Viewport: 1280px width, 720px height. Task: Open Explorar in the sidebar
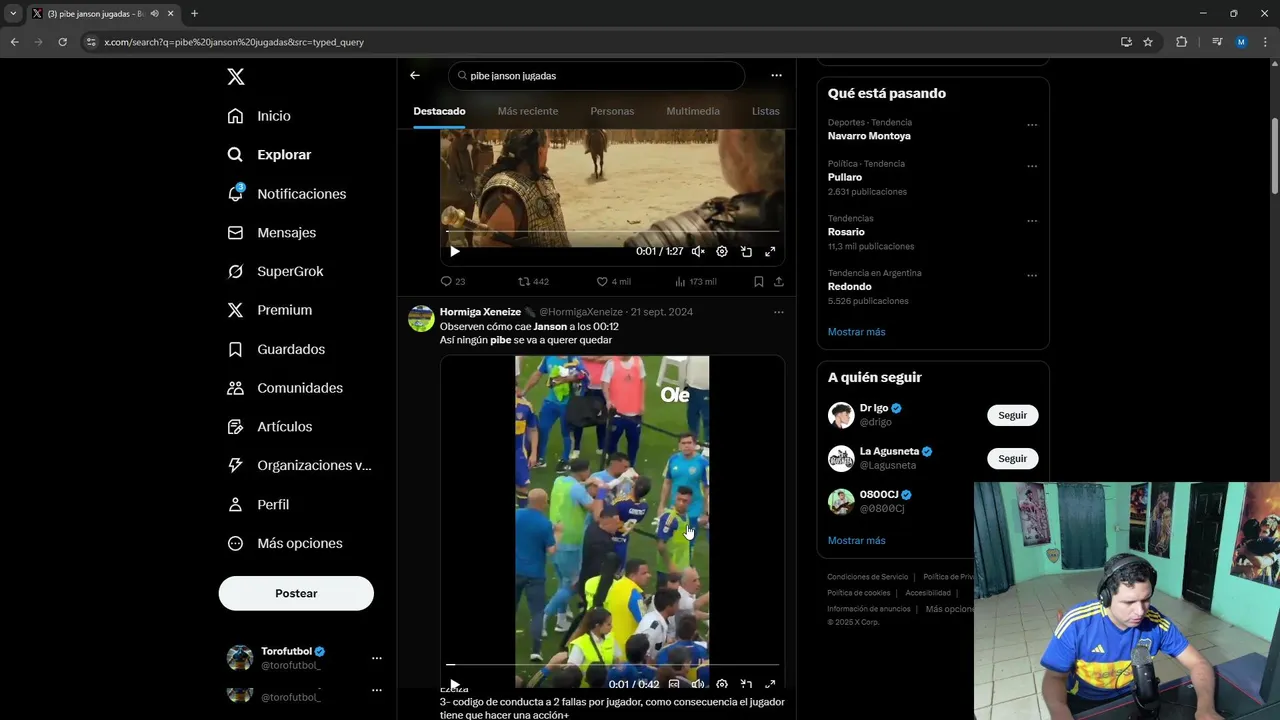269,155
